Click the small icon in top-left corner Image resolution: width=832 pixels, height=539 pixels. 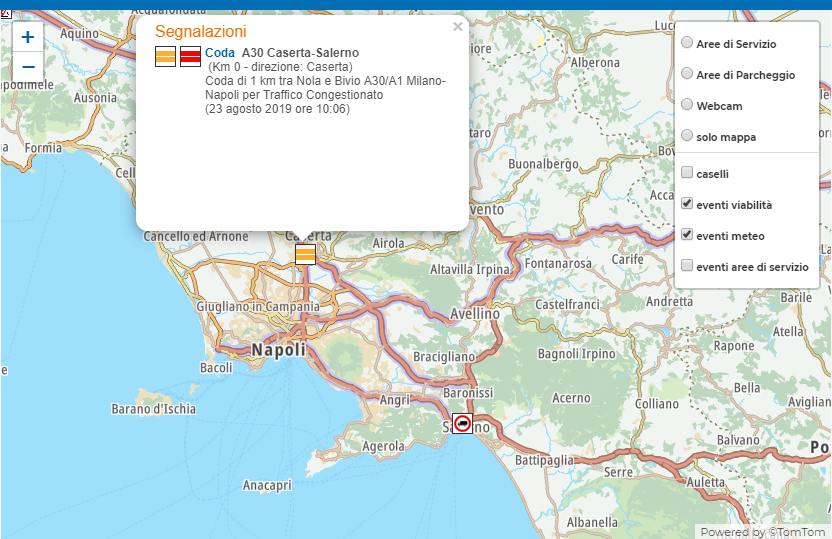tap(5, 13)
